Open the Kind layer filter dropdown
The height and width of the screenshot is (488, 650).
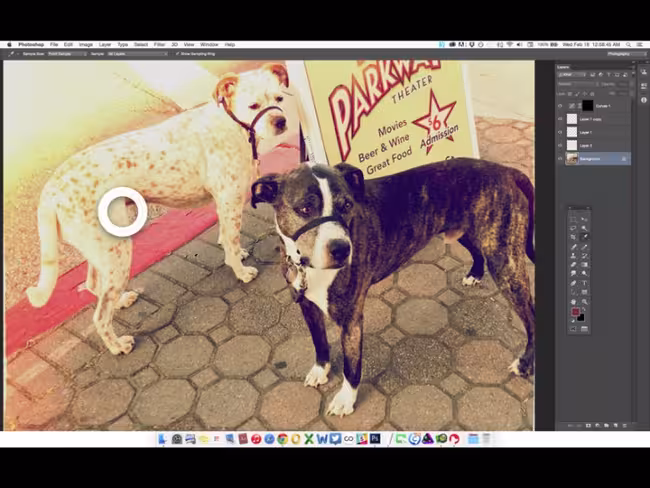click(x=572, y=75)
